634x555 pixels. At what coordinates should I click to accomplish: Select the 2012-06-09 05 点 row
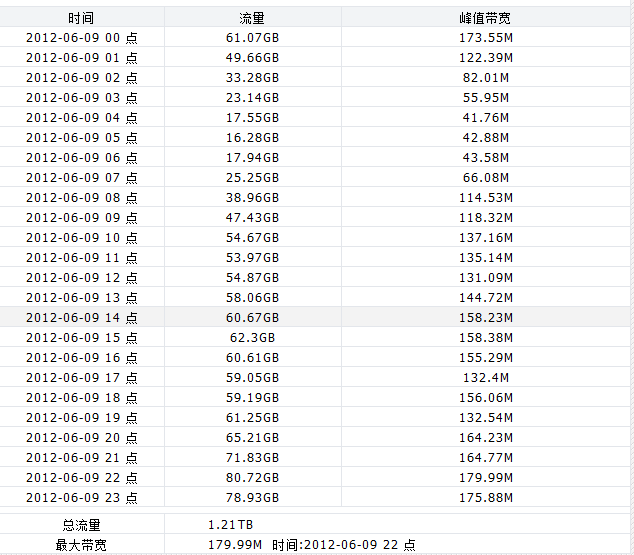pos(315,137)
